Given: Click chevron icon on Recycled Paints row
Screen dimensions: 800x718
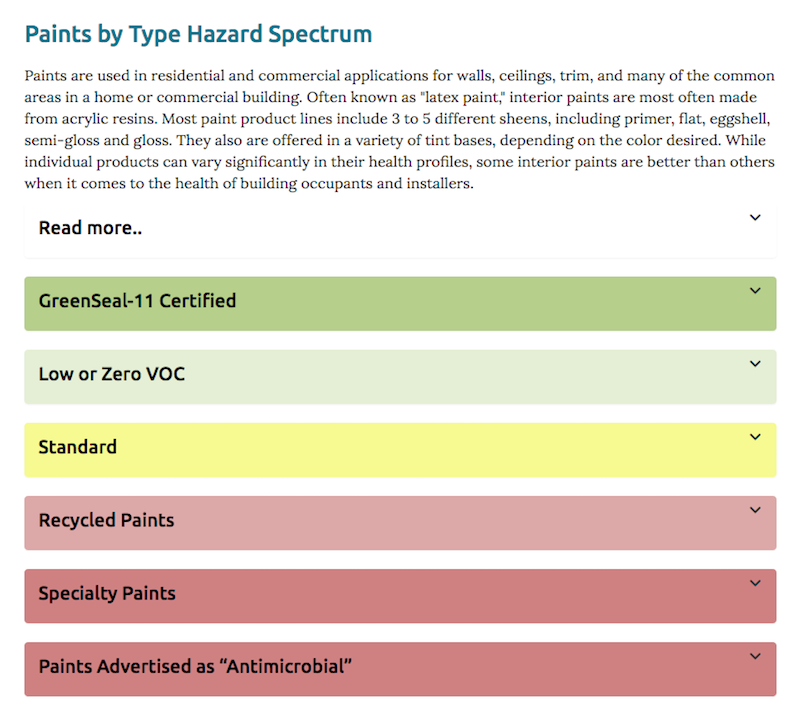Looking at the screenshot, I should point(755,510).
